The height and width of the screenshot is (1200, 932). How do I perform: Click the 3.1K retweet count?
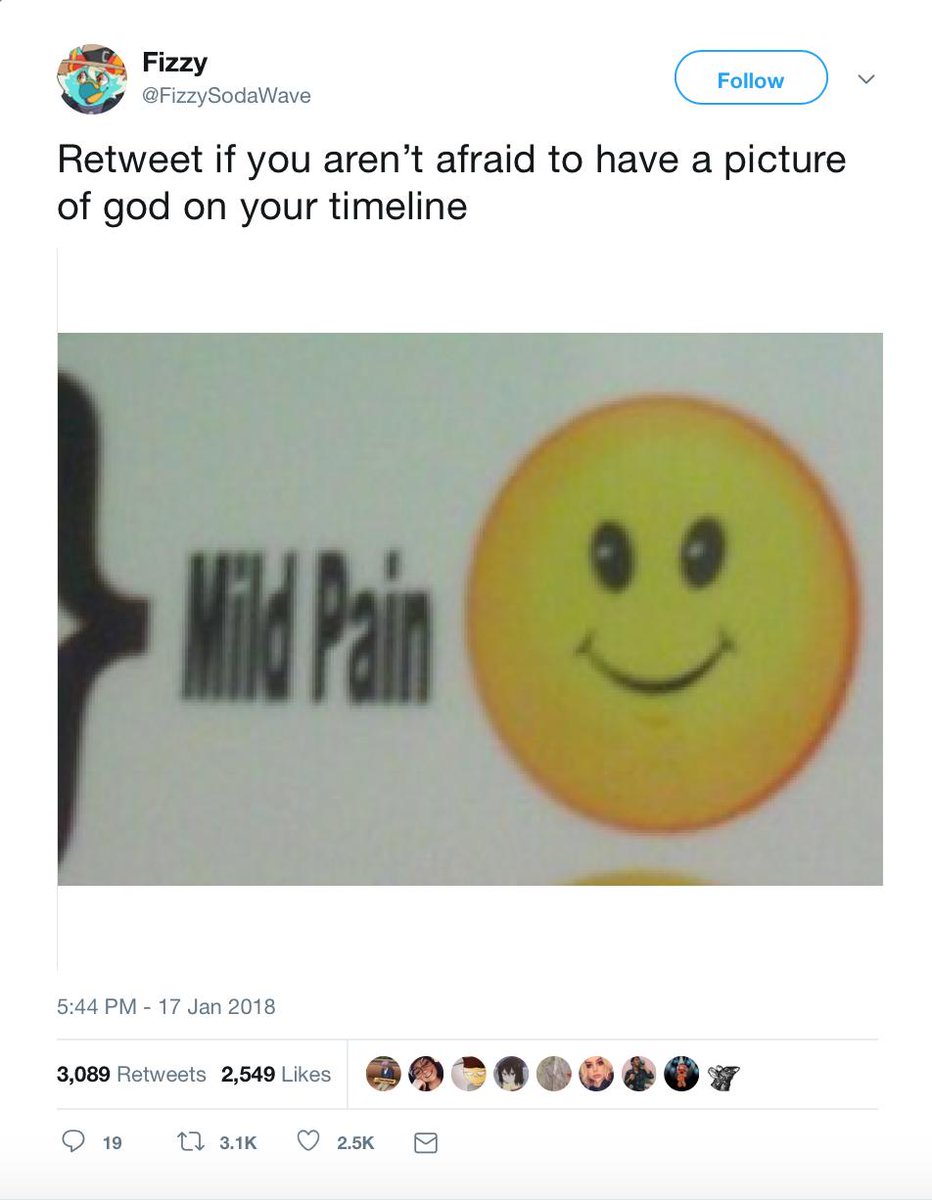click(x=238, y=1142)
